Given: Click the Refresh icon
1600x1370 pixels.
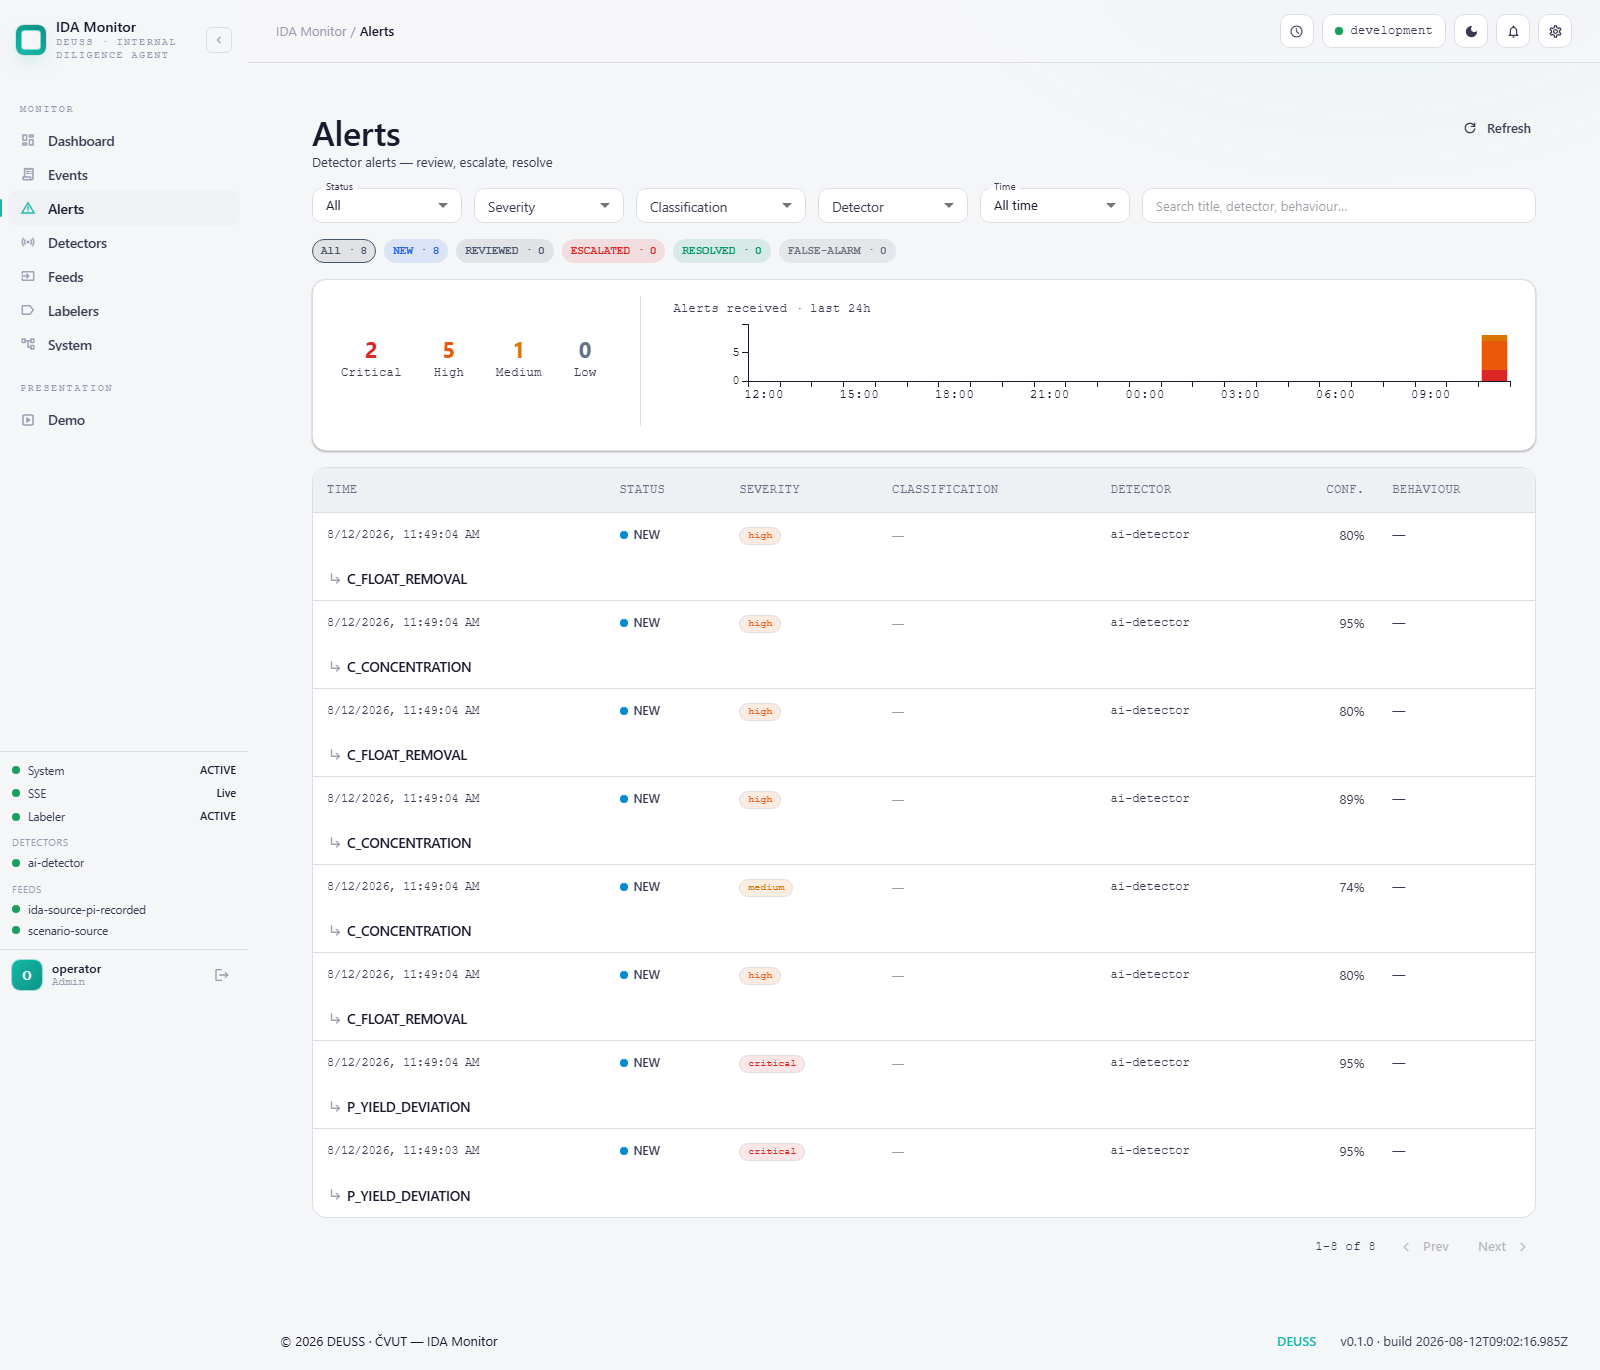Looking at the screenshot, I should coord(1470,128).
